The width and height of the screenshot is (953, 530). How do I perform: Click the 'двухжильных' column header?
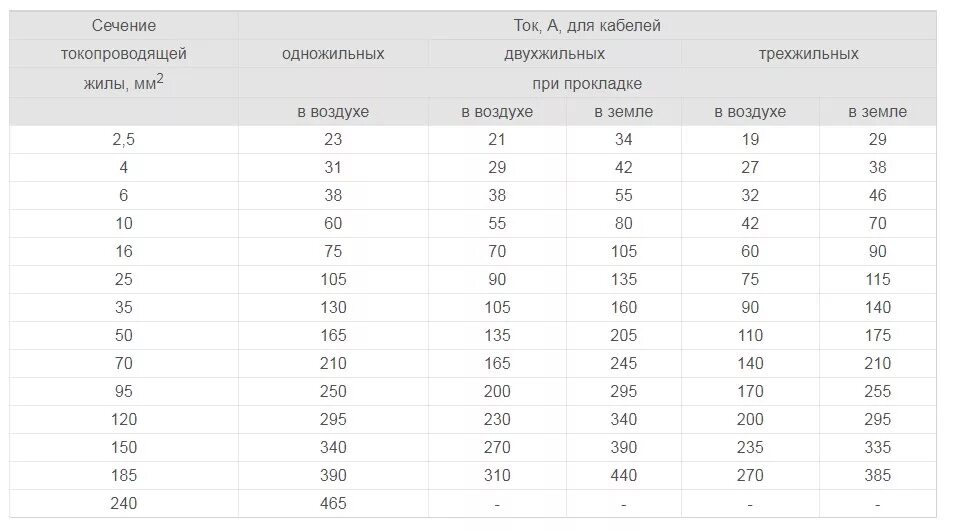tap(555, 53)
